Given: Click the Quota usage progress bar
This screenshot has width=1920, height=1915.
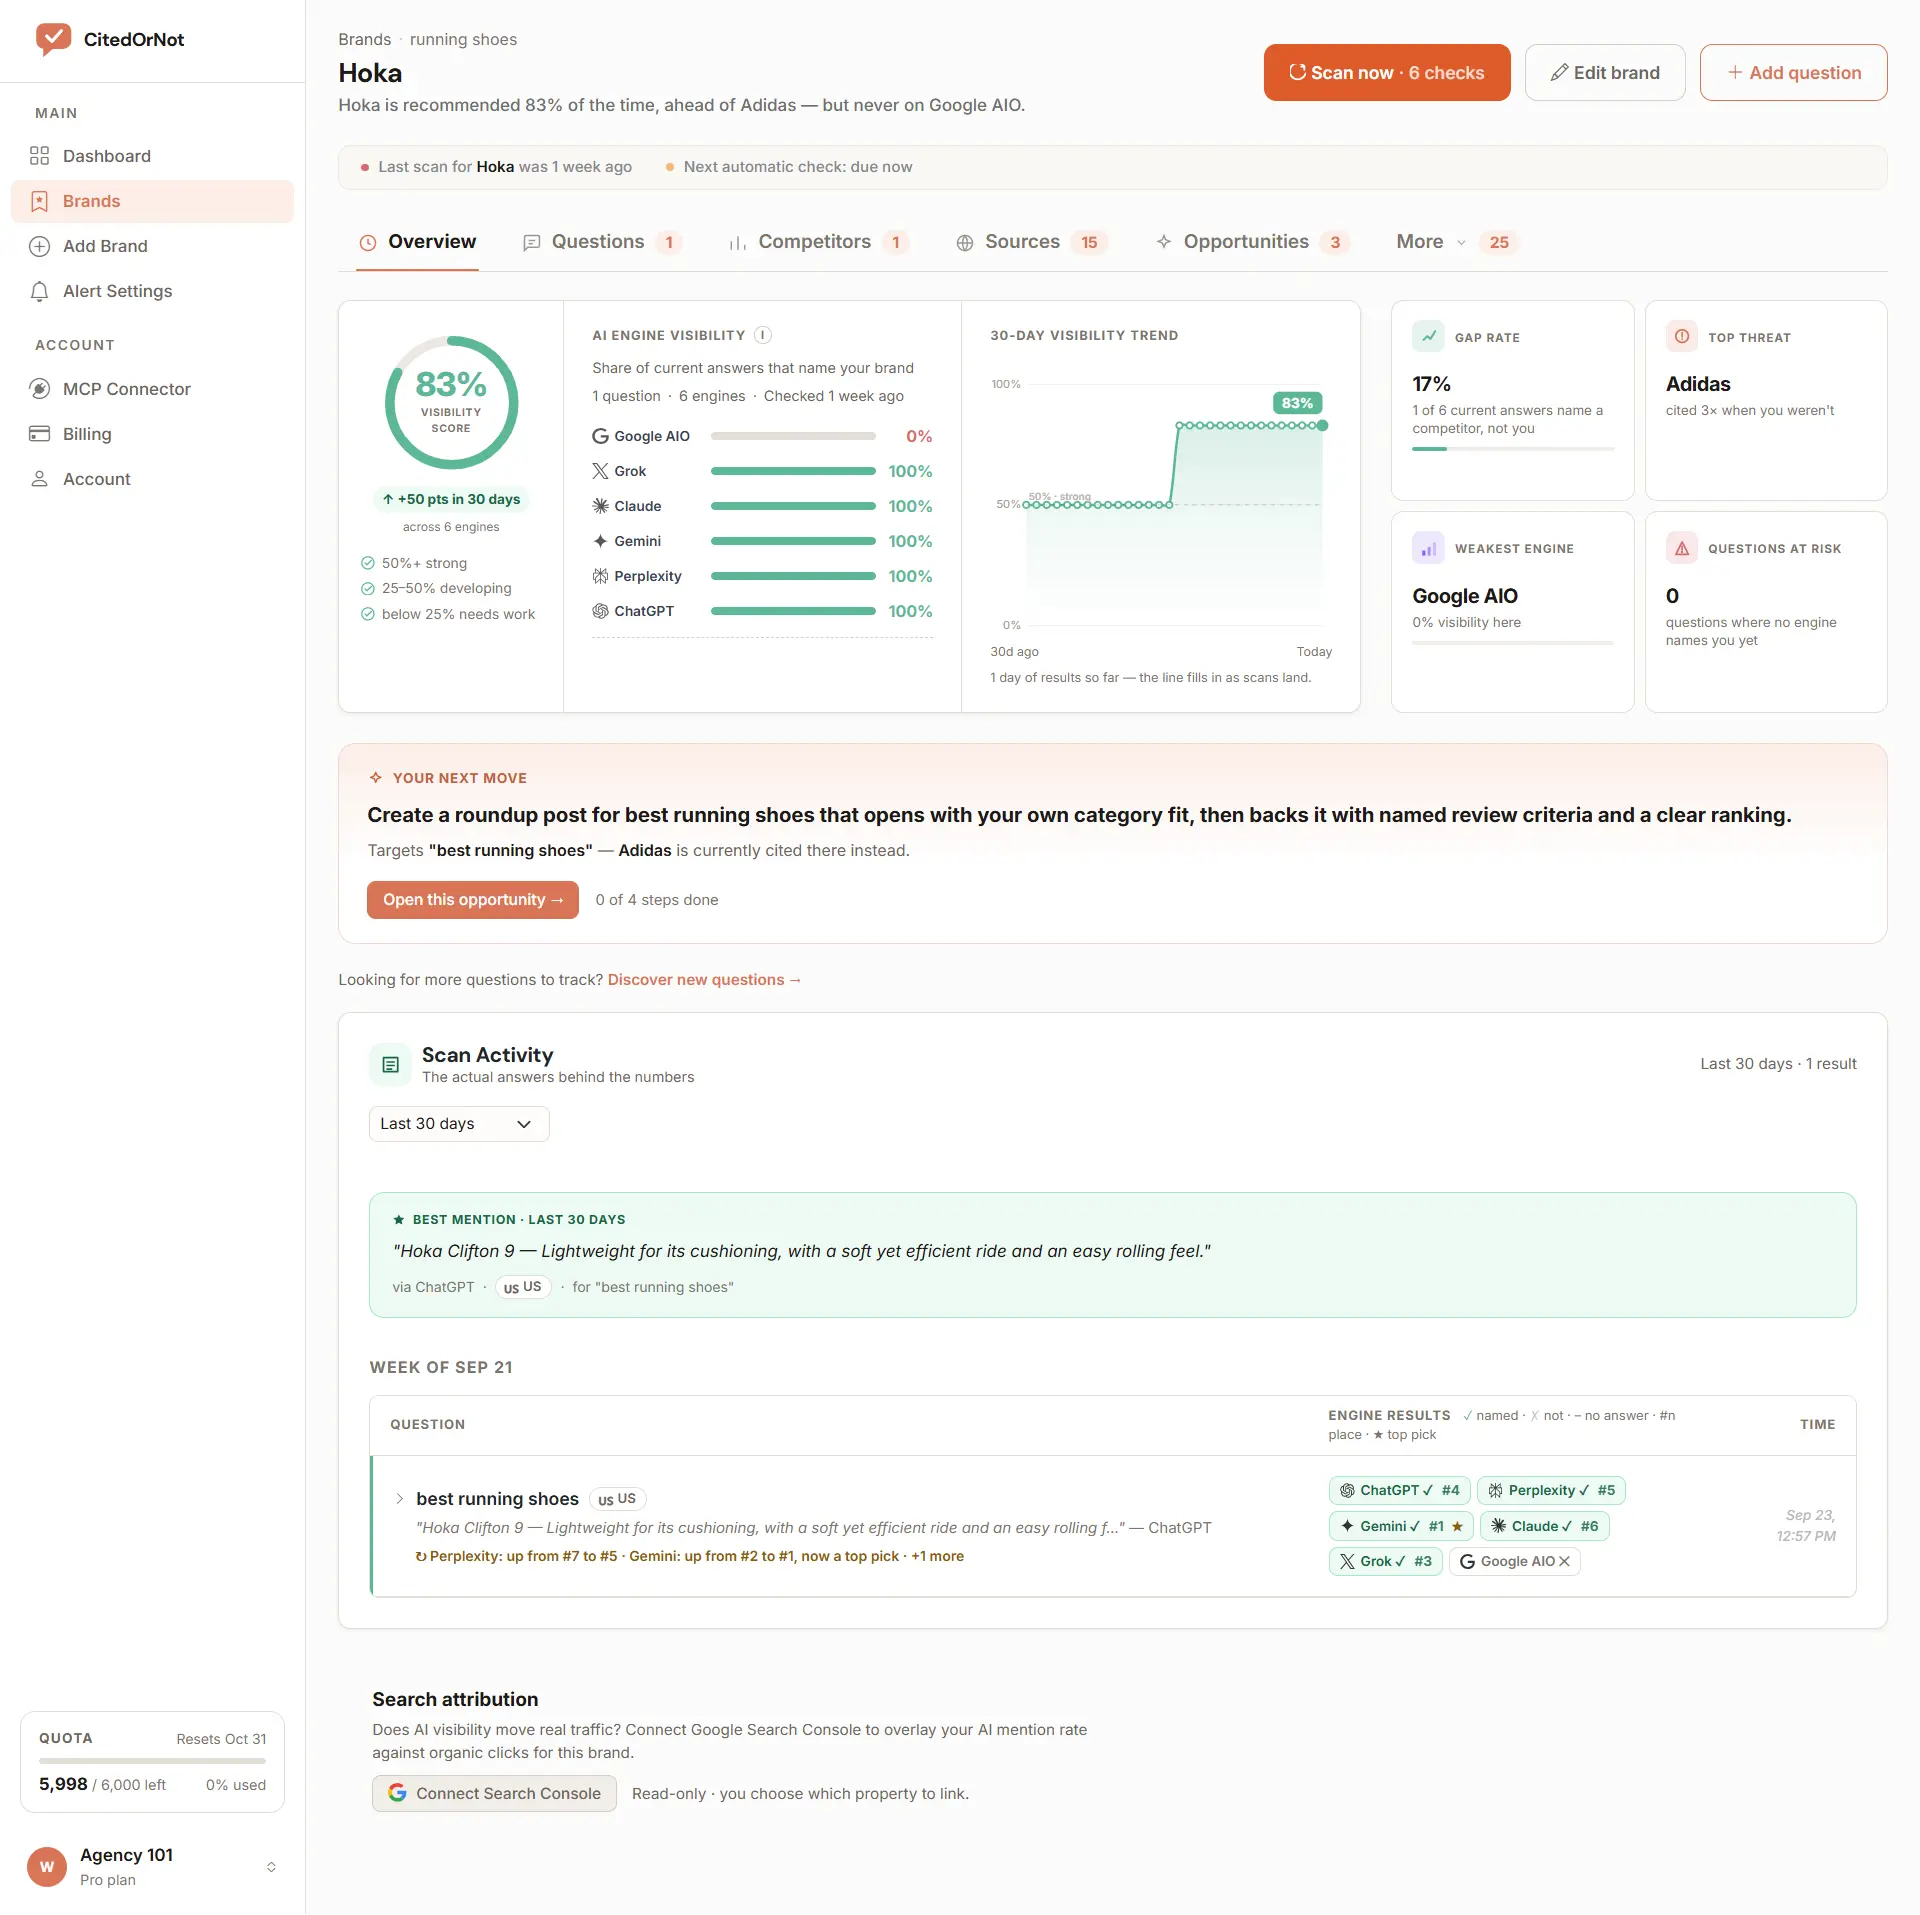Looking at the screenshot, I should tap(152, 1760).
